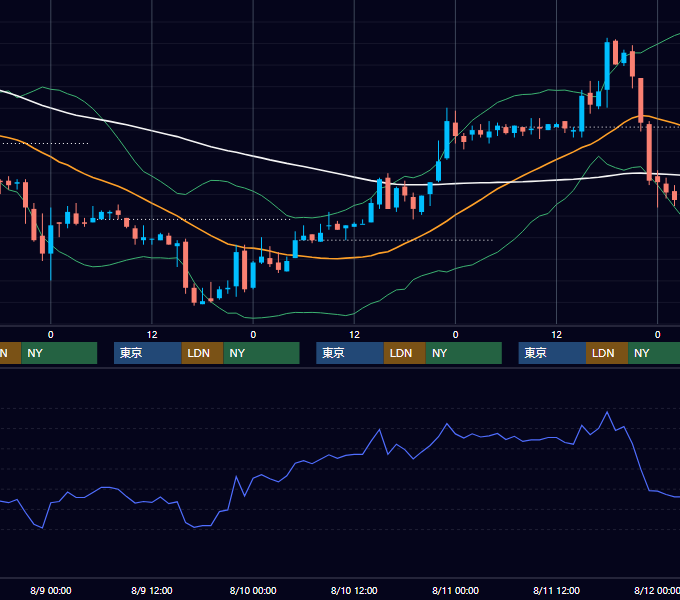Screen dimensions: 680x600
Task: Select the NY session bar spanning 8/12 00:00
Action: tap(654, 353)
